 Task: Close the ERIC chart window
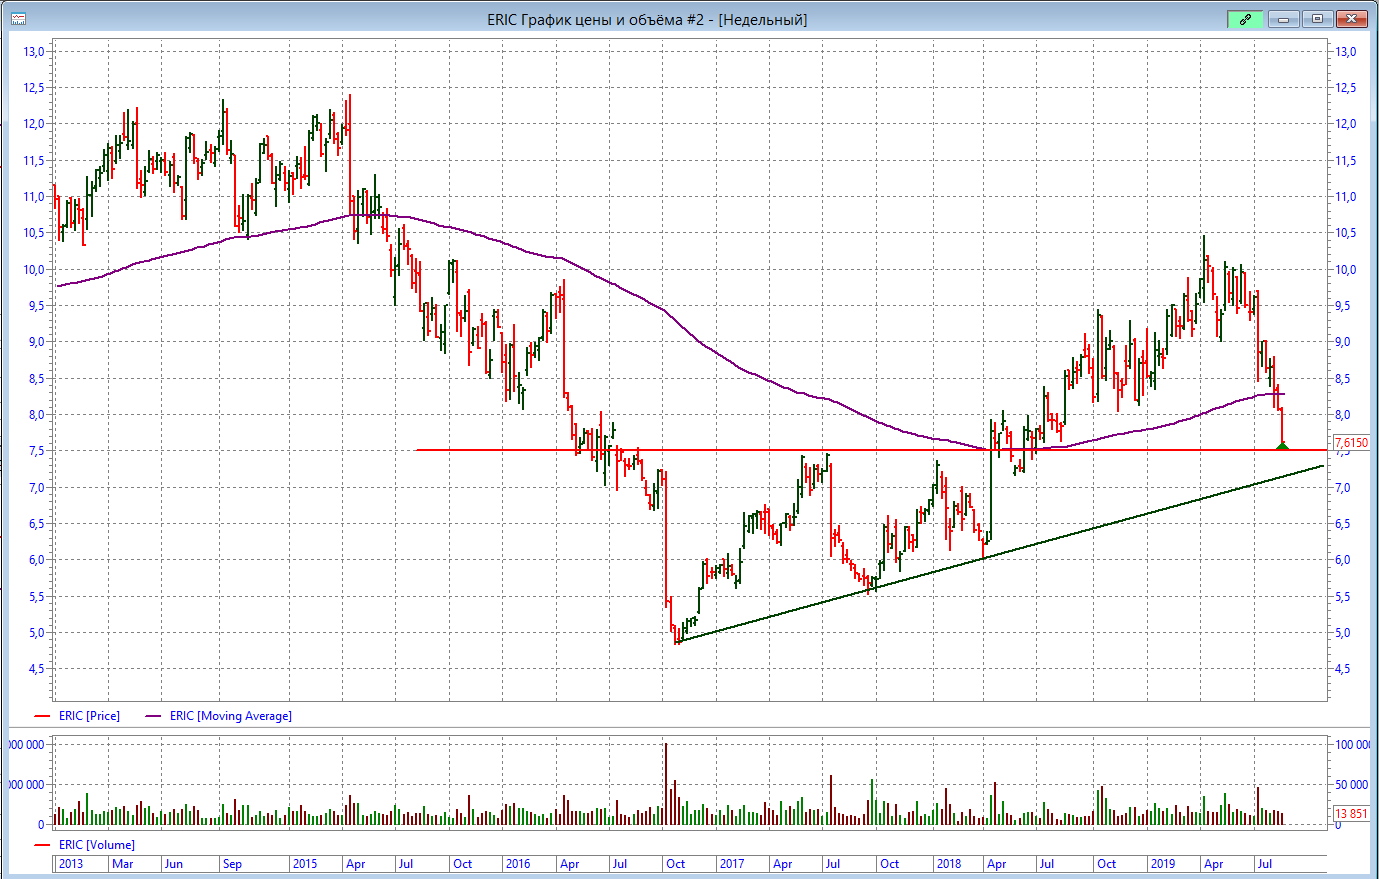click(1352, 19)
